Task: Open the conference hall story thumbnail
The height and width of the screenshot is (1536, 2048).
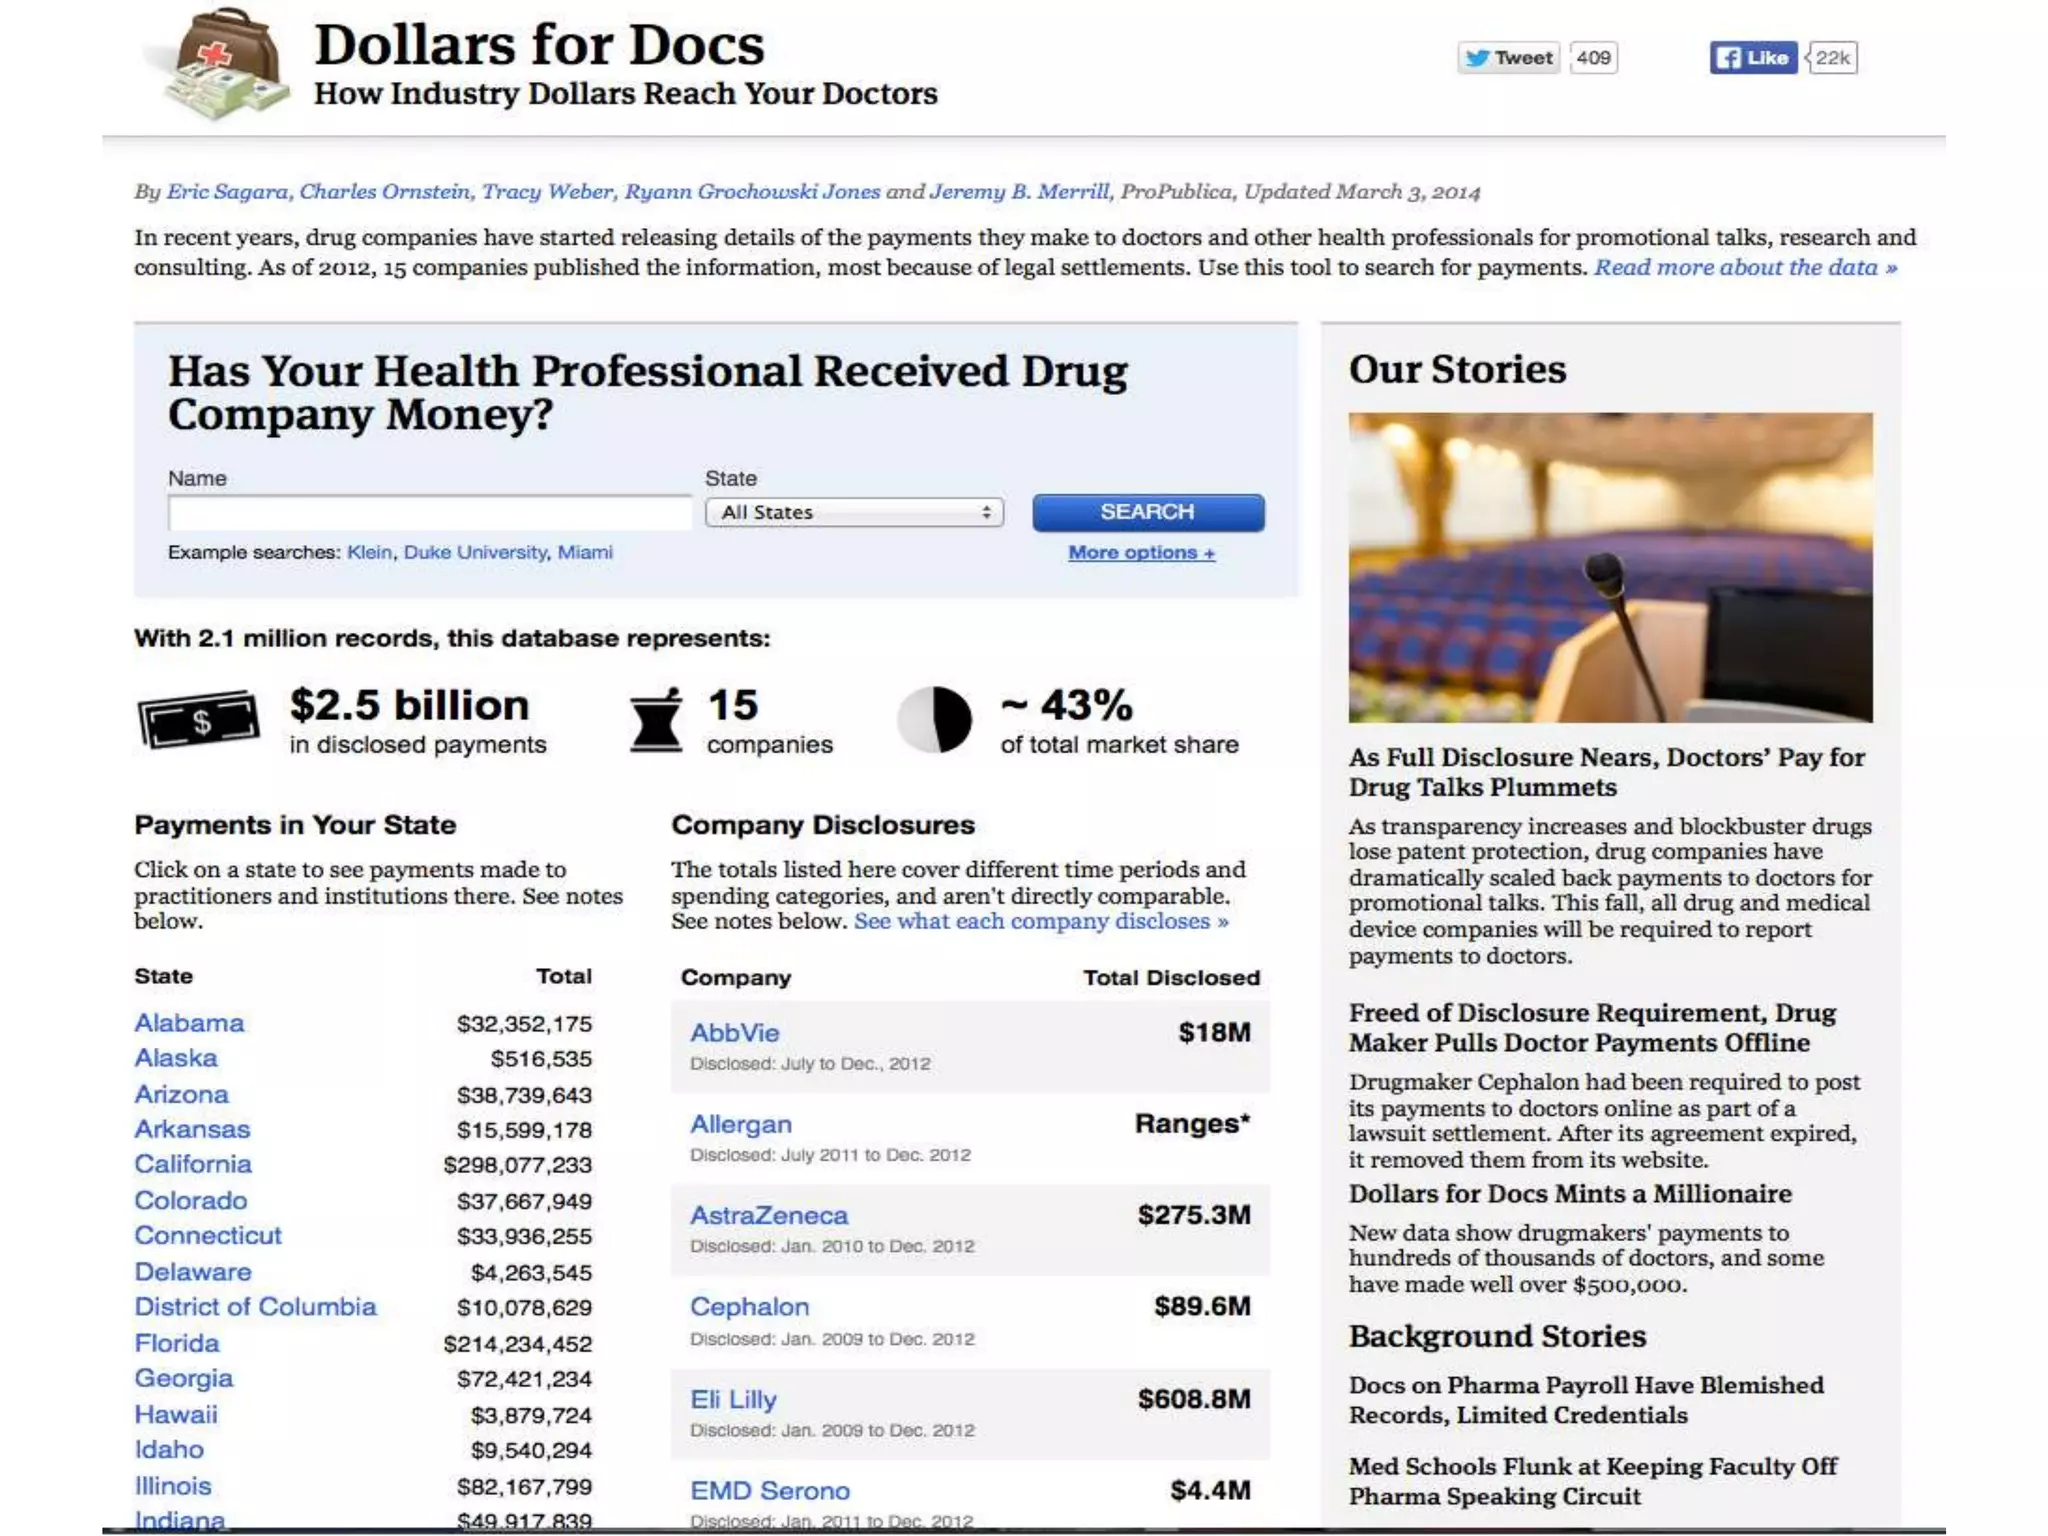Action: [1610, 567]
